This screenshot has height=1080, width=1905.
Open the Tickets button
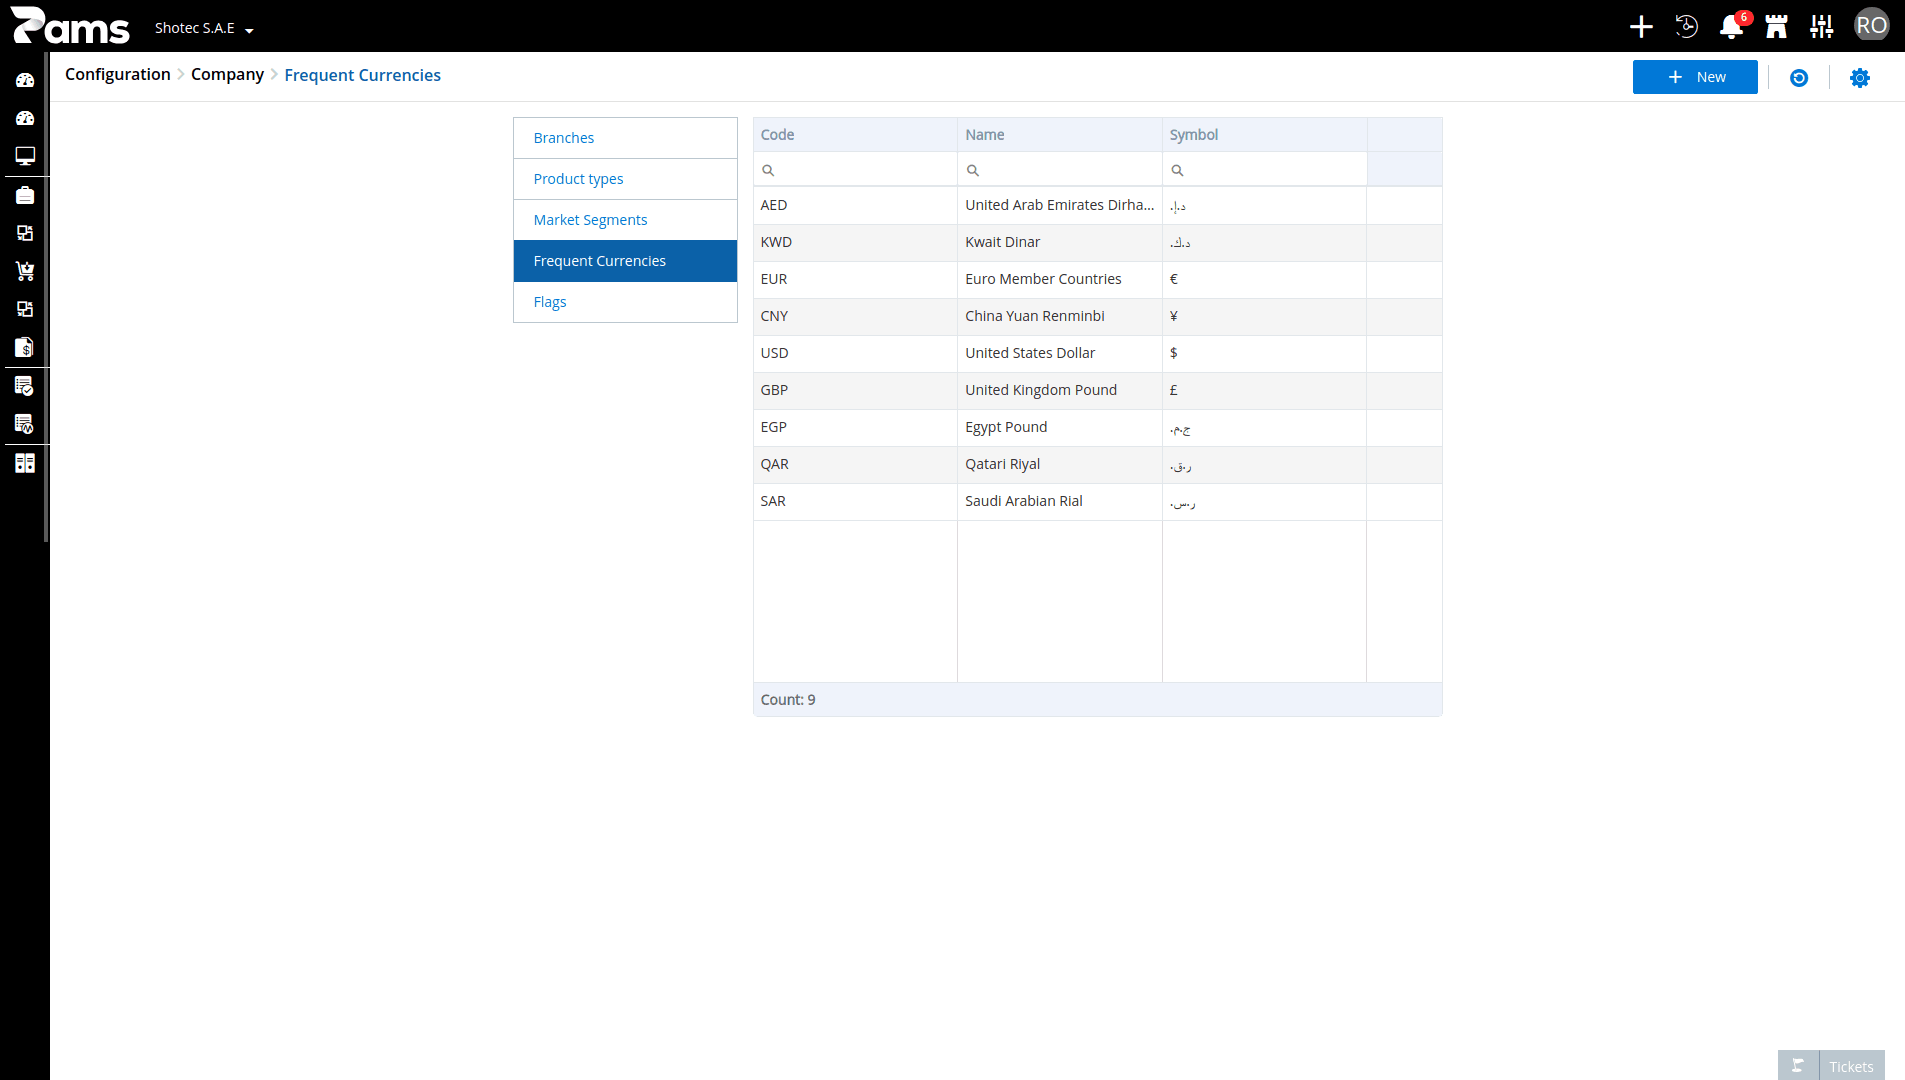(x=1851, y=1066)
